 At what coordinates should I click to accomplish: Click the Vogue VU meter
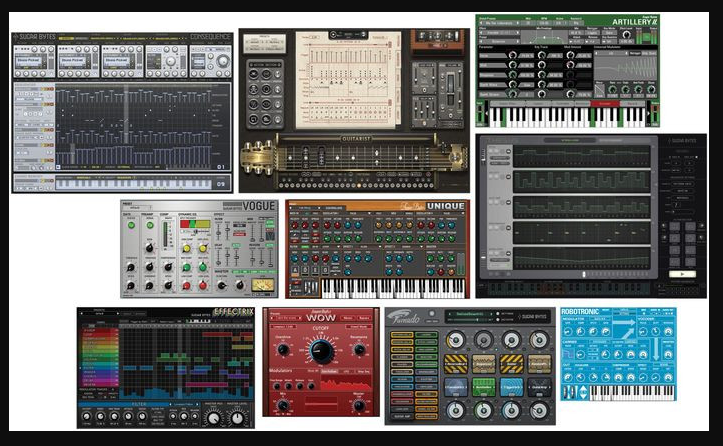pyautogui.click(x=262, y=285)
